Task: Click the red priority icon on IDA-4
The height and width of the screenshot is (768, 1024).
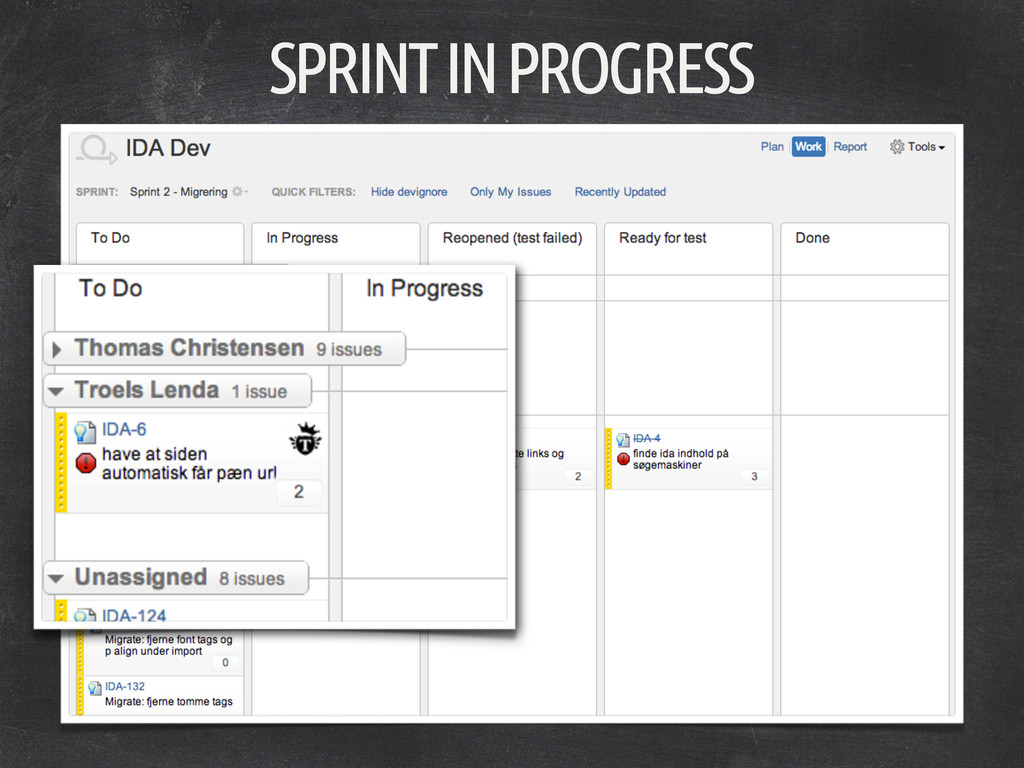Action: tap(623, 459)
